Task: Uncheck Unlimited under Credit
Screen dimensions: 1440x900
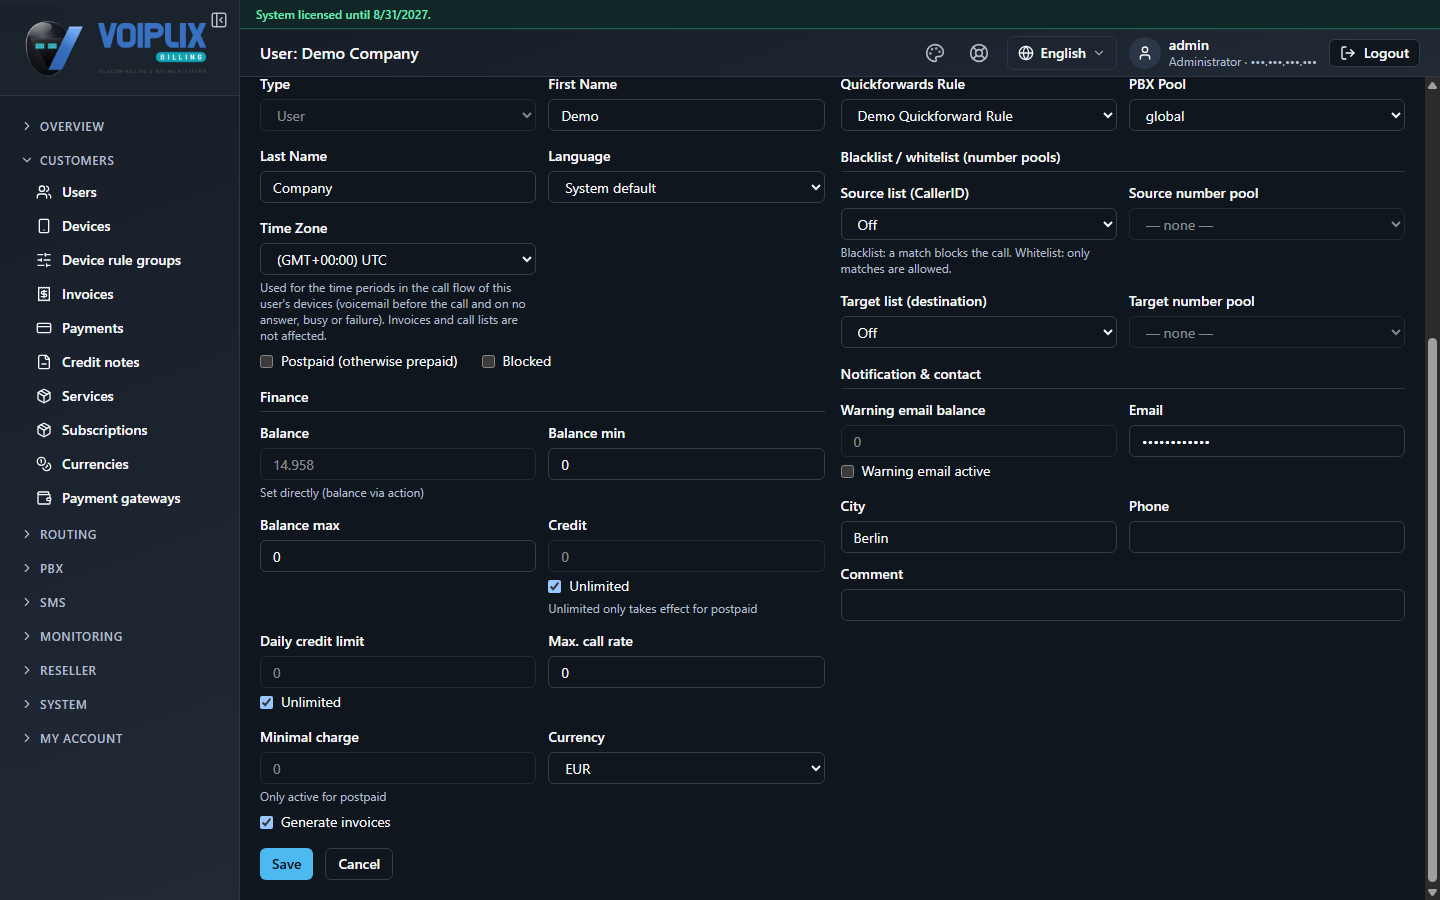Action: pos(555,587)
